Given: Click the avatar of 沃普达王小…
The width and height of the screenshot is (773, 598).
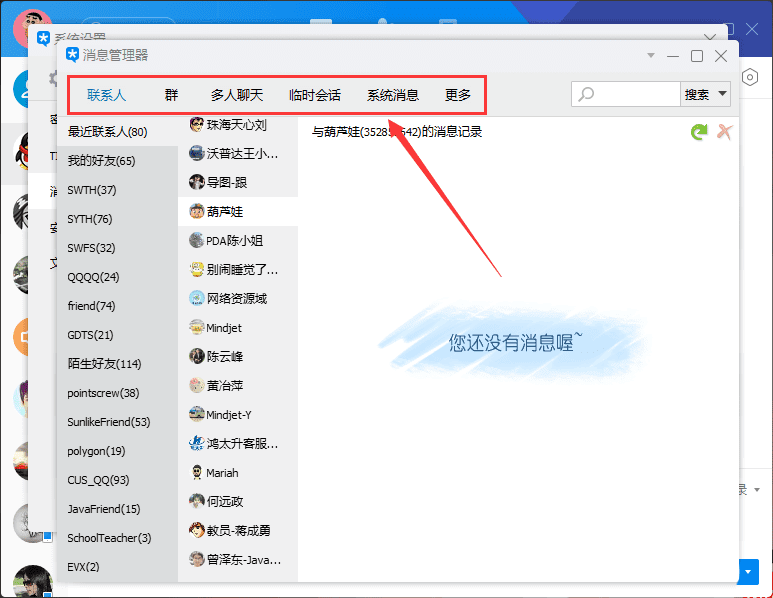Looking at the screenshot, I should [x=197, y=153].
